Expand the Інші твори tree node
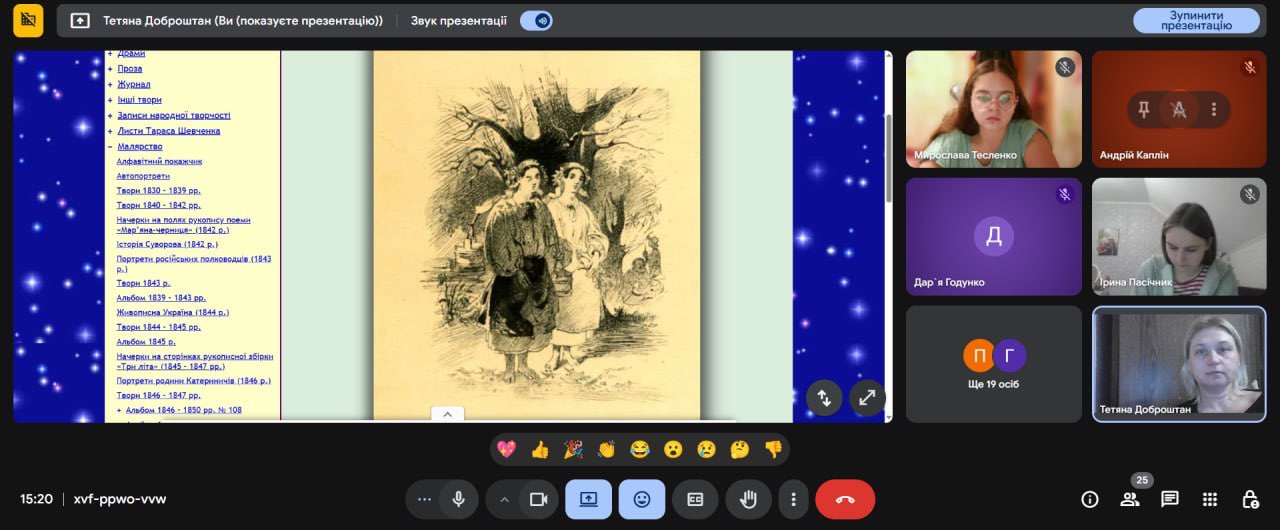Image resolution: width=1280 pixels, height=530 pixels. 110,100
